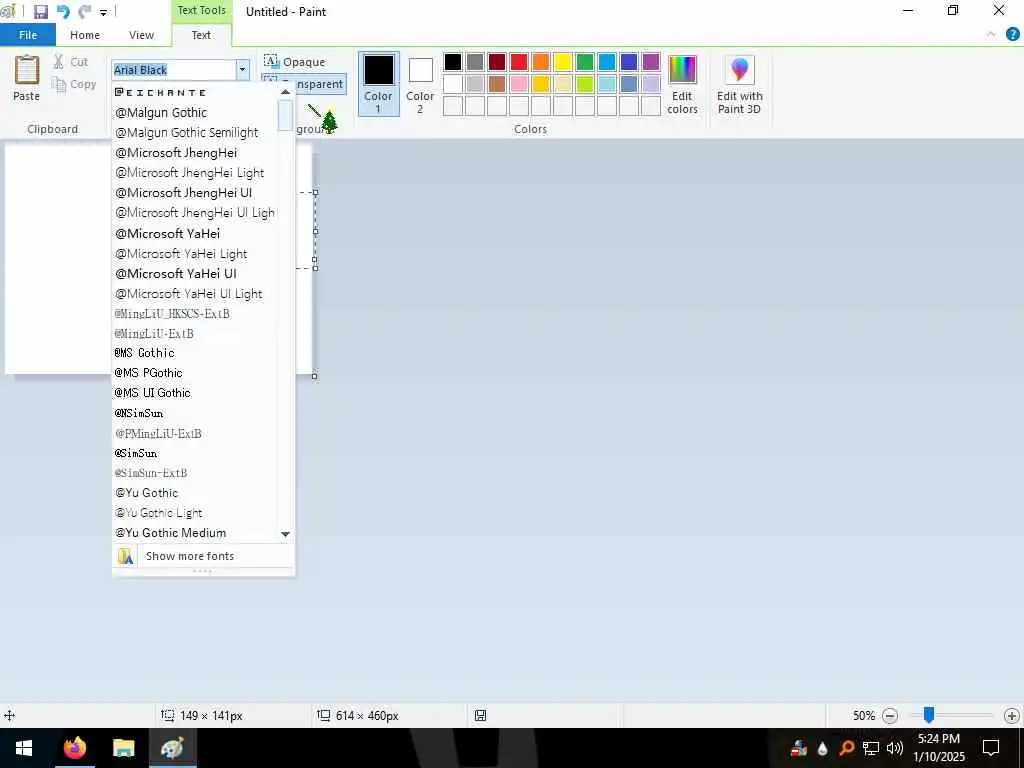1024x768 pixels.
Task: Select @Microsoft YaHei UI Light font
Action: (195, 294)
